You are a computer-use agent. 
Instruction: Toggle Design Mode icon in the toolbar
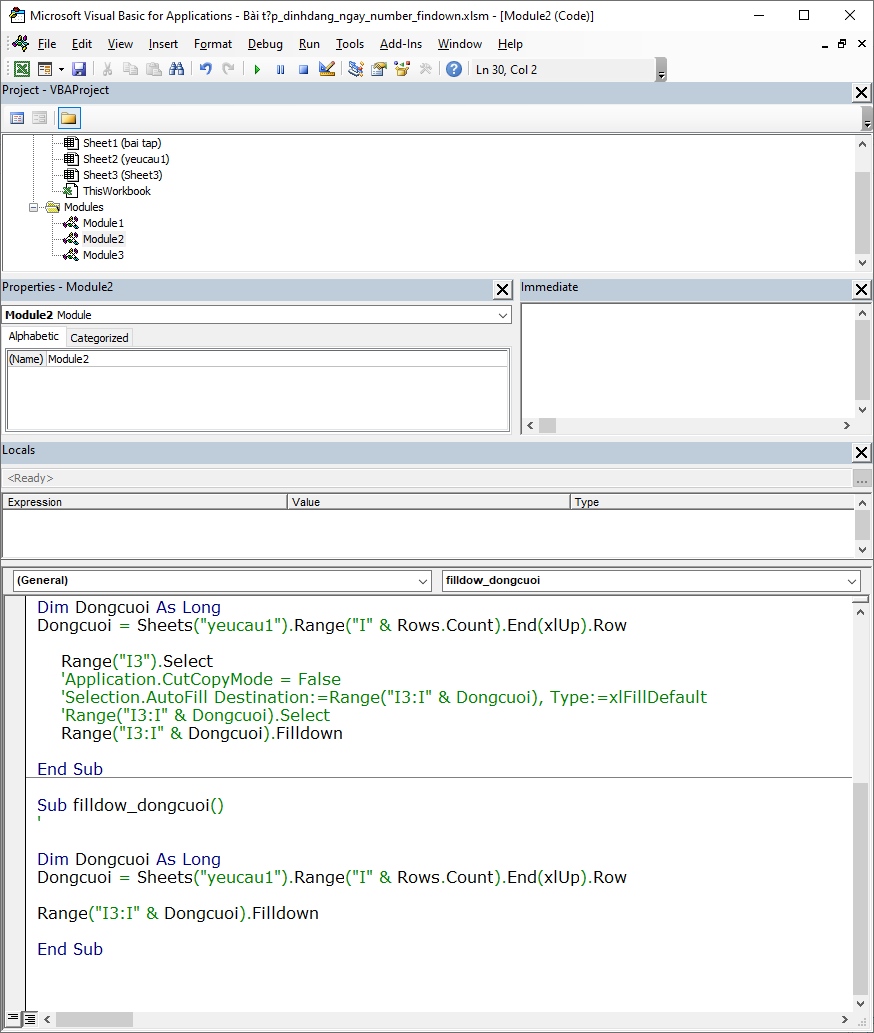326,69
